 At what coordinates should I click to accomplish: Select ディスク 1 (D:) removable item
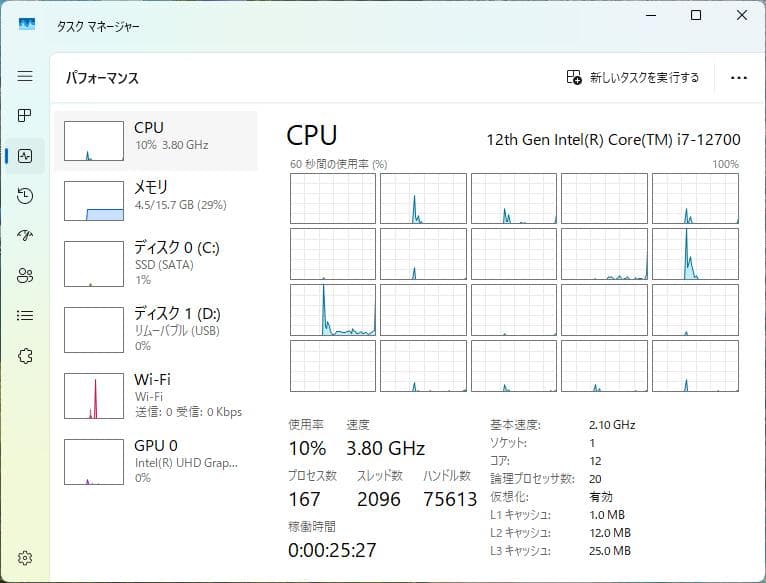pos(160,329)
